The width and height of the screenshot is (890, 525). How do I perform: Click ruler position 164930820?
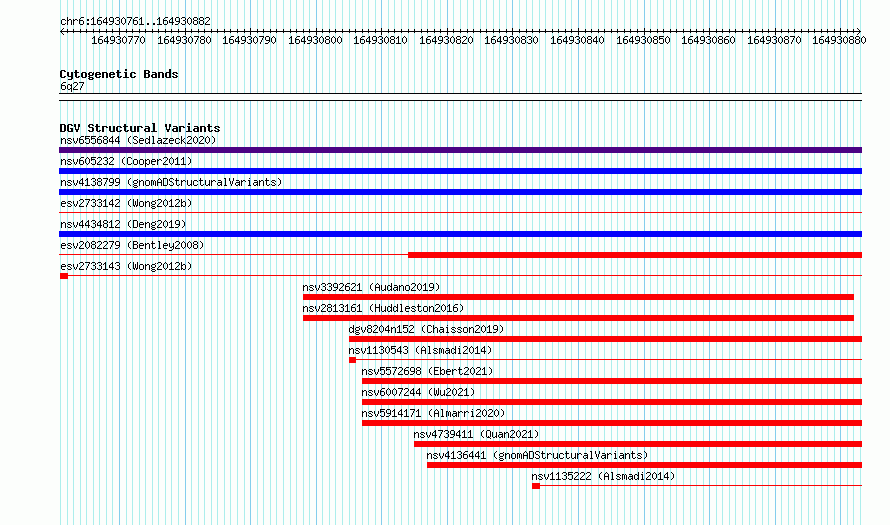click(x=446, y=40)
